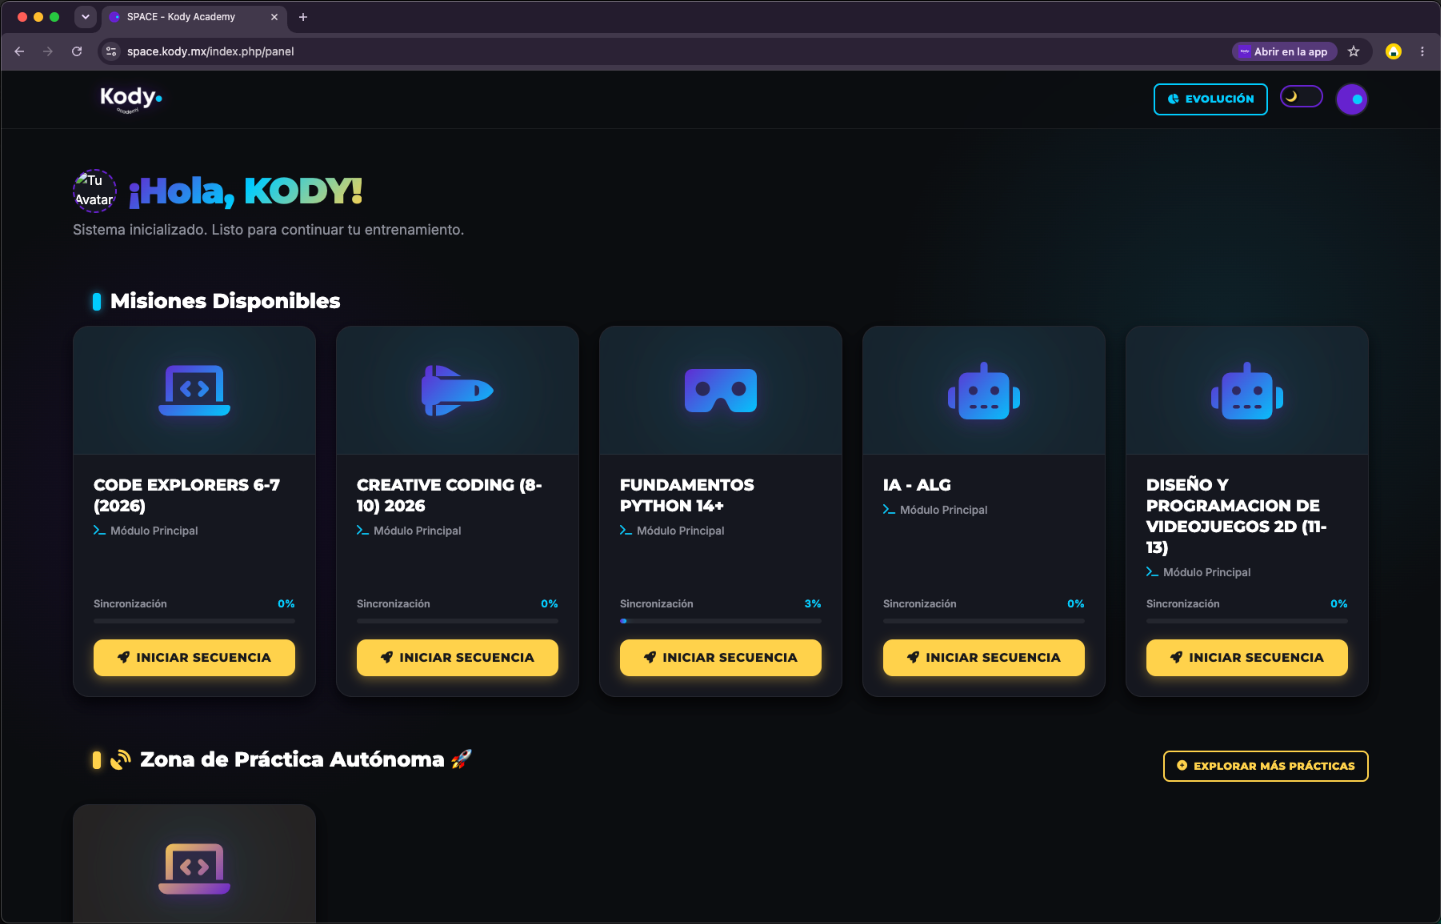Click 'Abrir en la app' in address bar
This screenshot has width=1441, height=924.
click(1284, 52)
